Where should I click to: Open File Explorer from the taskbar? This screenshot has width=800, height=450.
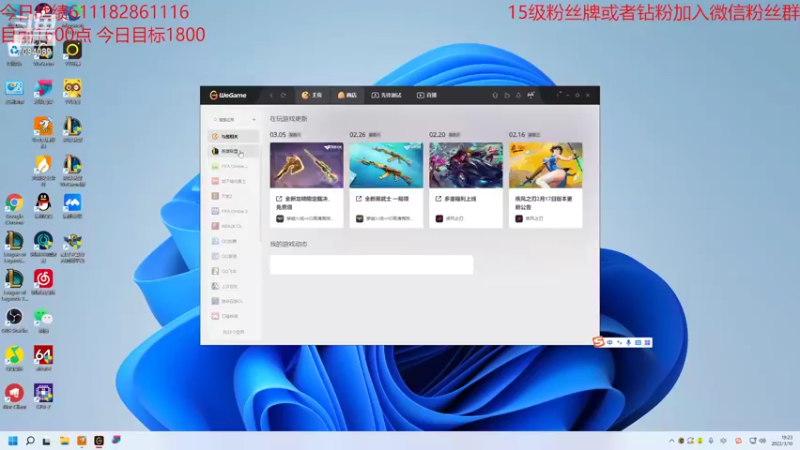point(64,441)
